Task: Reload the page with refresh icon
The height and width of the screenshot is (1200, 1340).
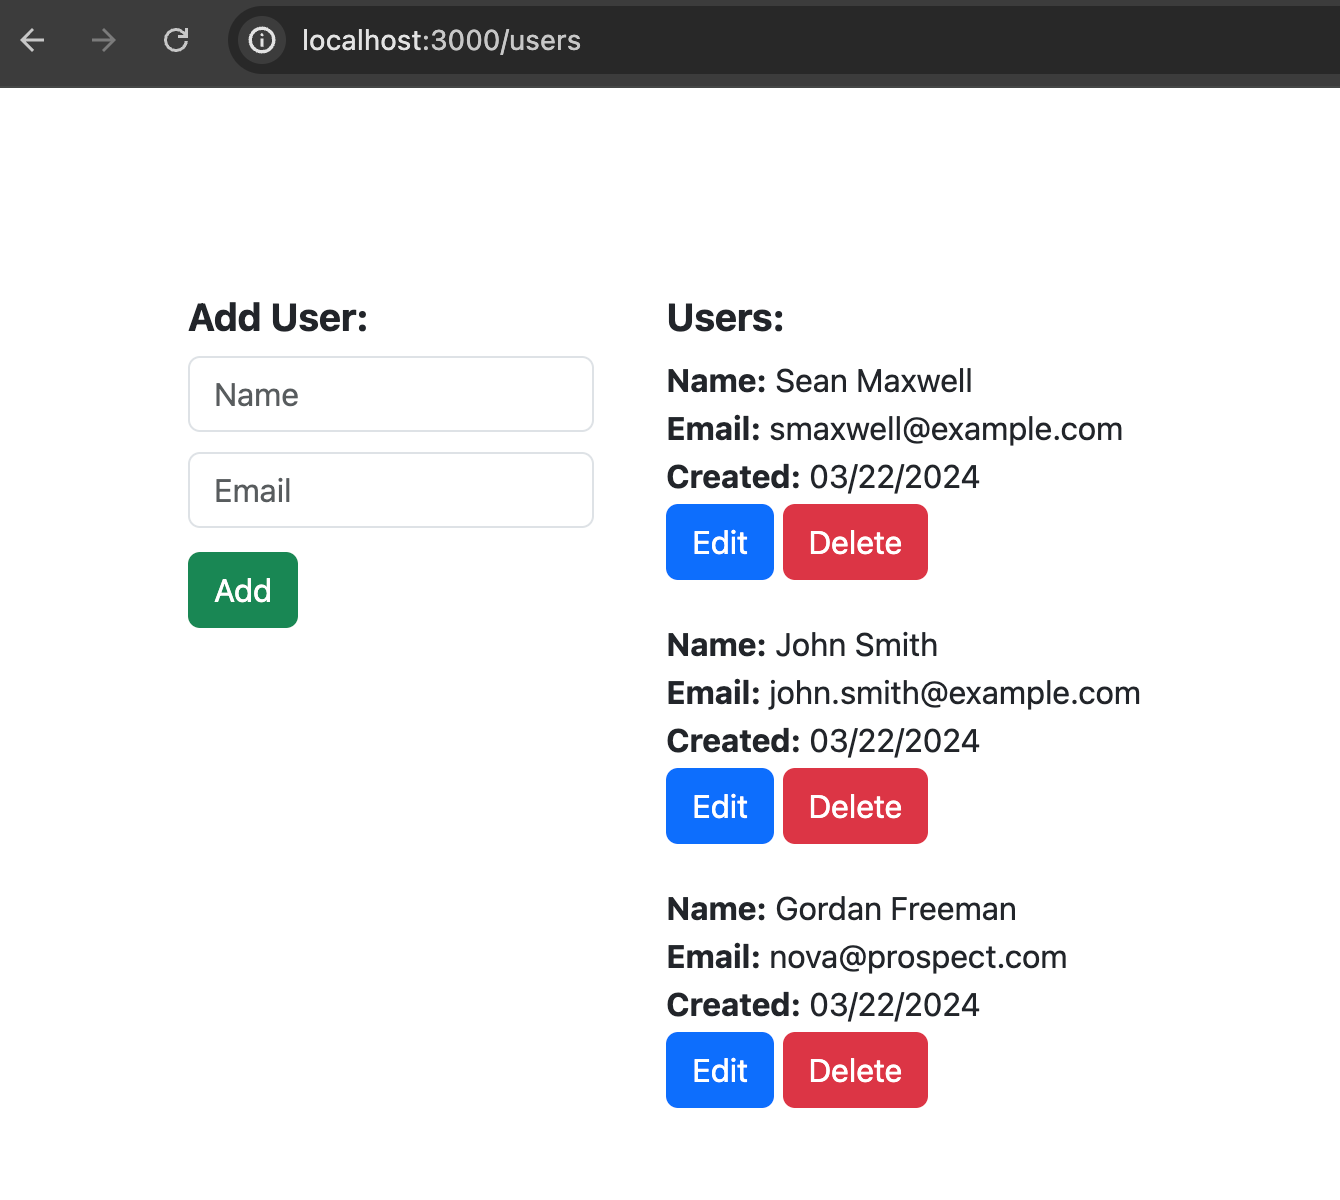Action: point(176,40)
